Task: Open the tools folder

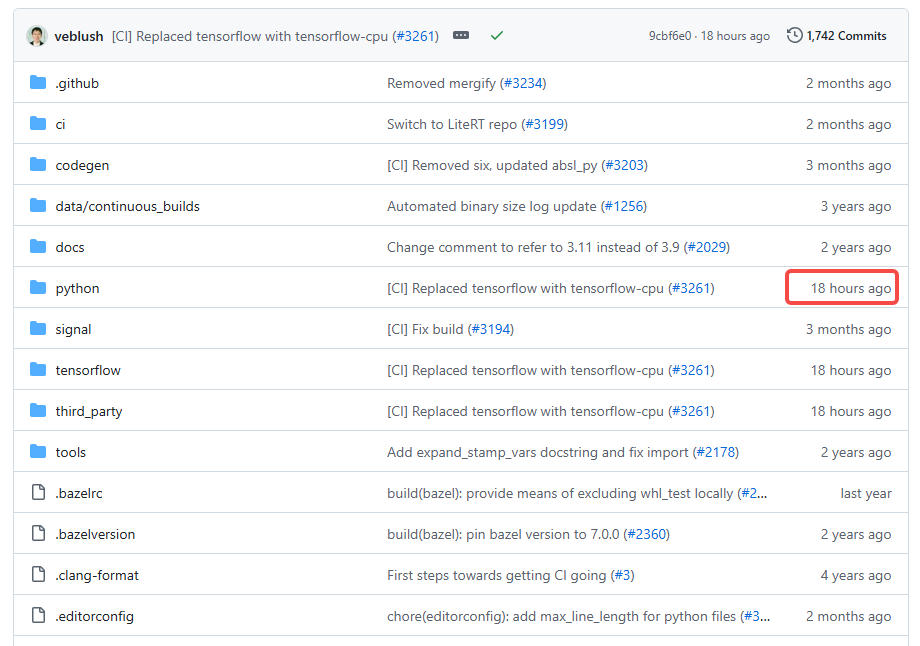Action: coord(70,453)
